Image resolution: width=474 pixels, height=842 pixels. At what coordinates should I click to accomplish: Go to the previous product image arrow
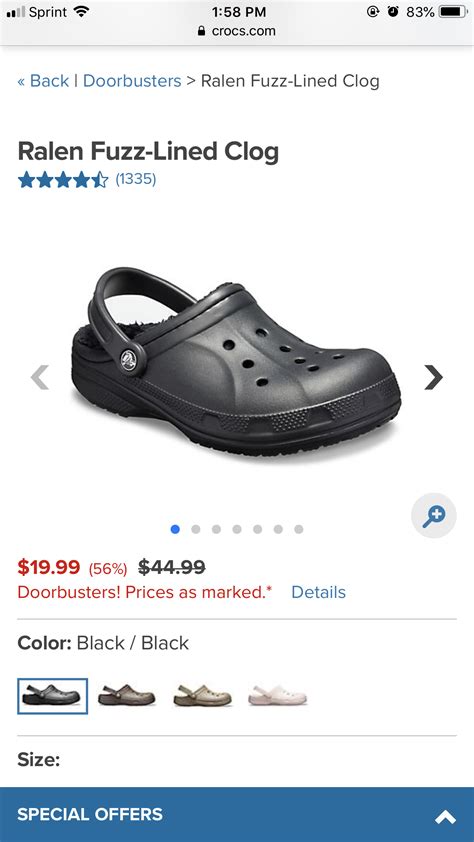(x=40, y=377)
